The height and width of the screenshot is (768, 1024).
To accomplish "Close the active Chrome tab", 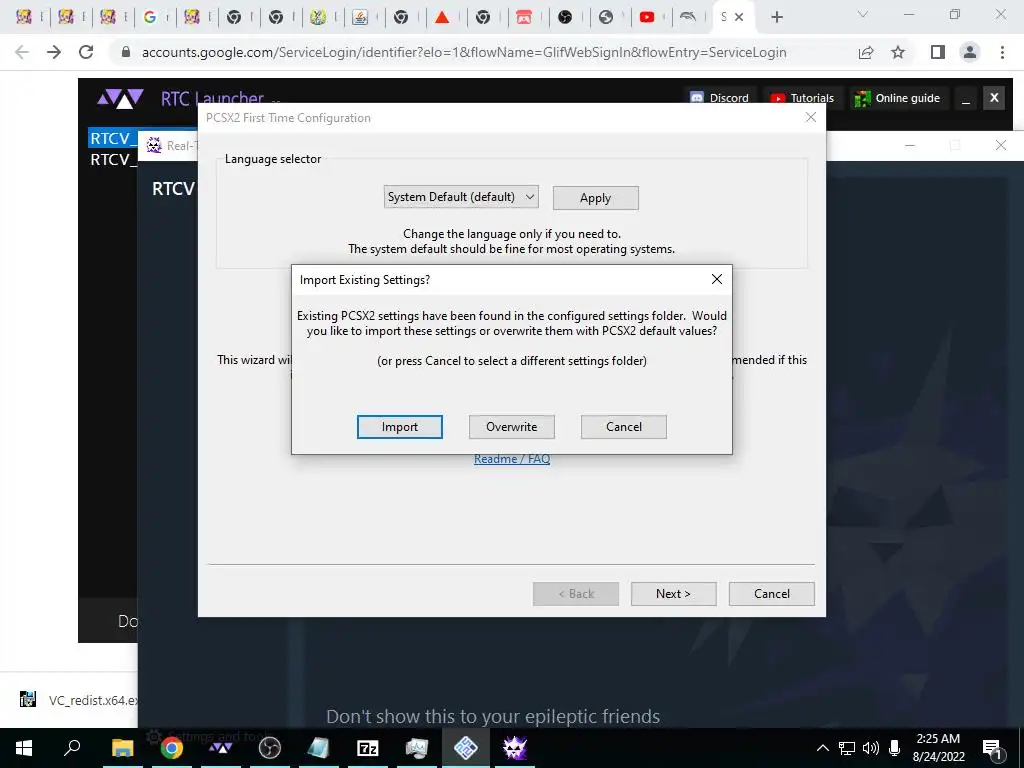I will (x=739, y=17).
